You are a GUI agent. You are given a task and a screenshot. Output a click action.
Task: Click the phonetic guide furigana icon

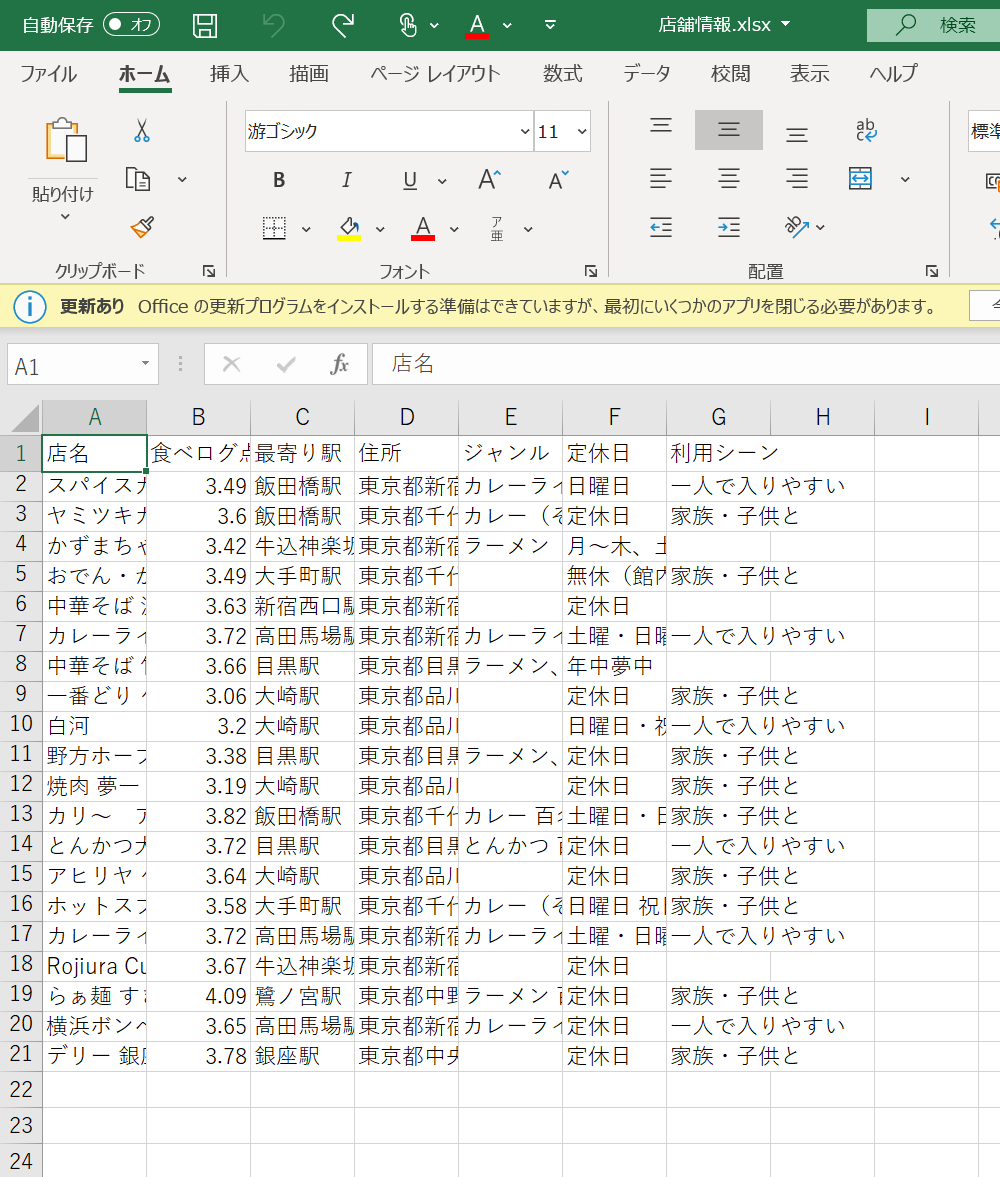497,228
